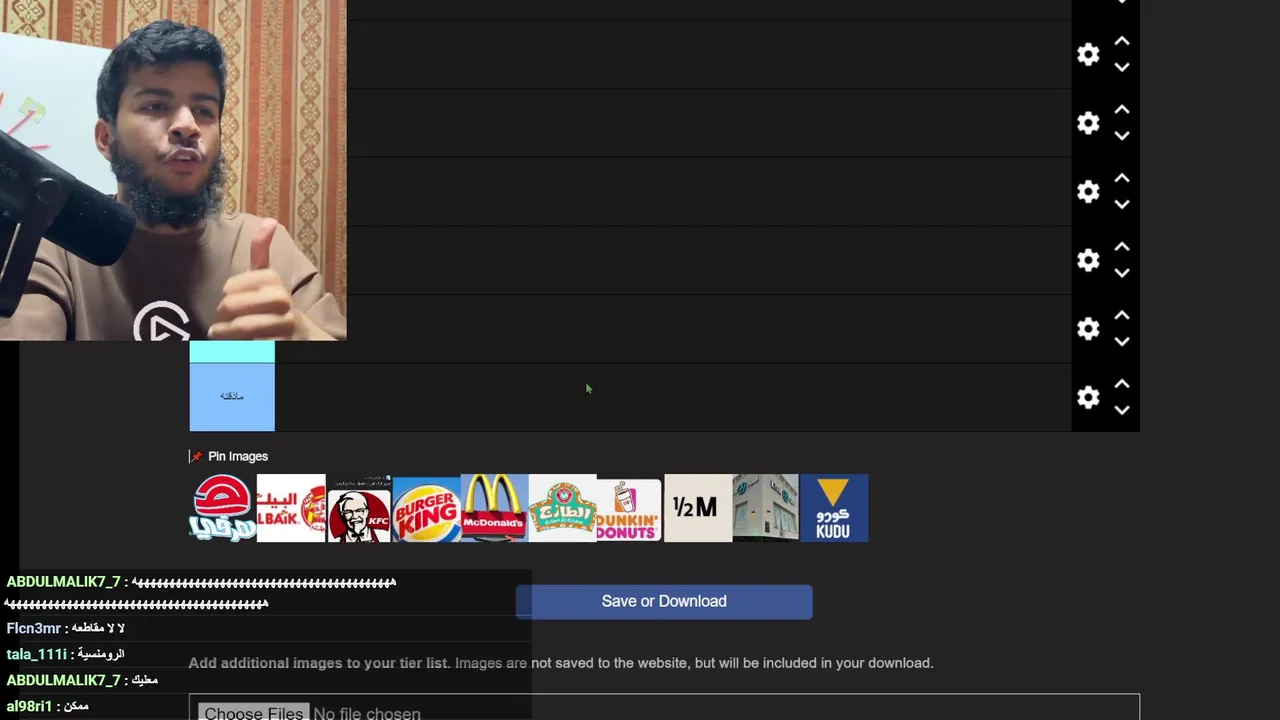Screen dimensions: 1280x720
Task: Select the Herfy logo image
Action: click(x=222, y=508)
